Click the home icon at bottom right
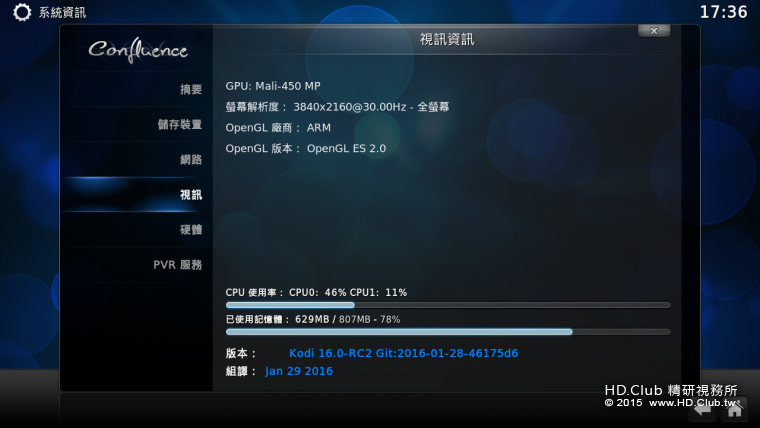The image size is (760, 428). pyautogui.click(x=734, y=410)
